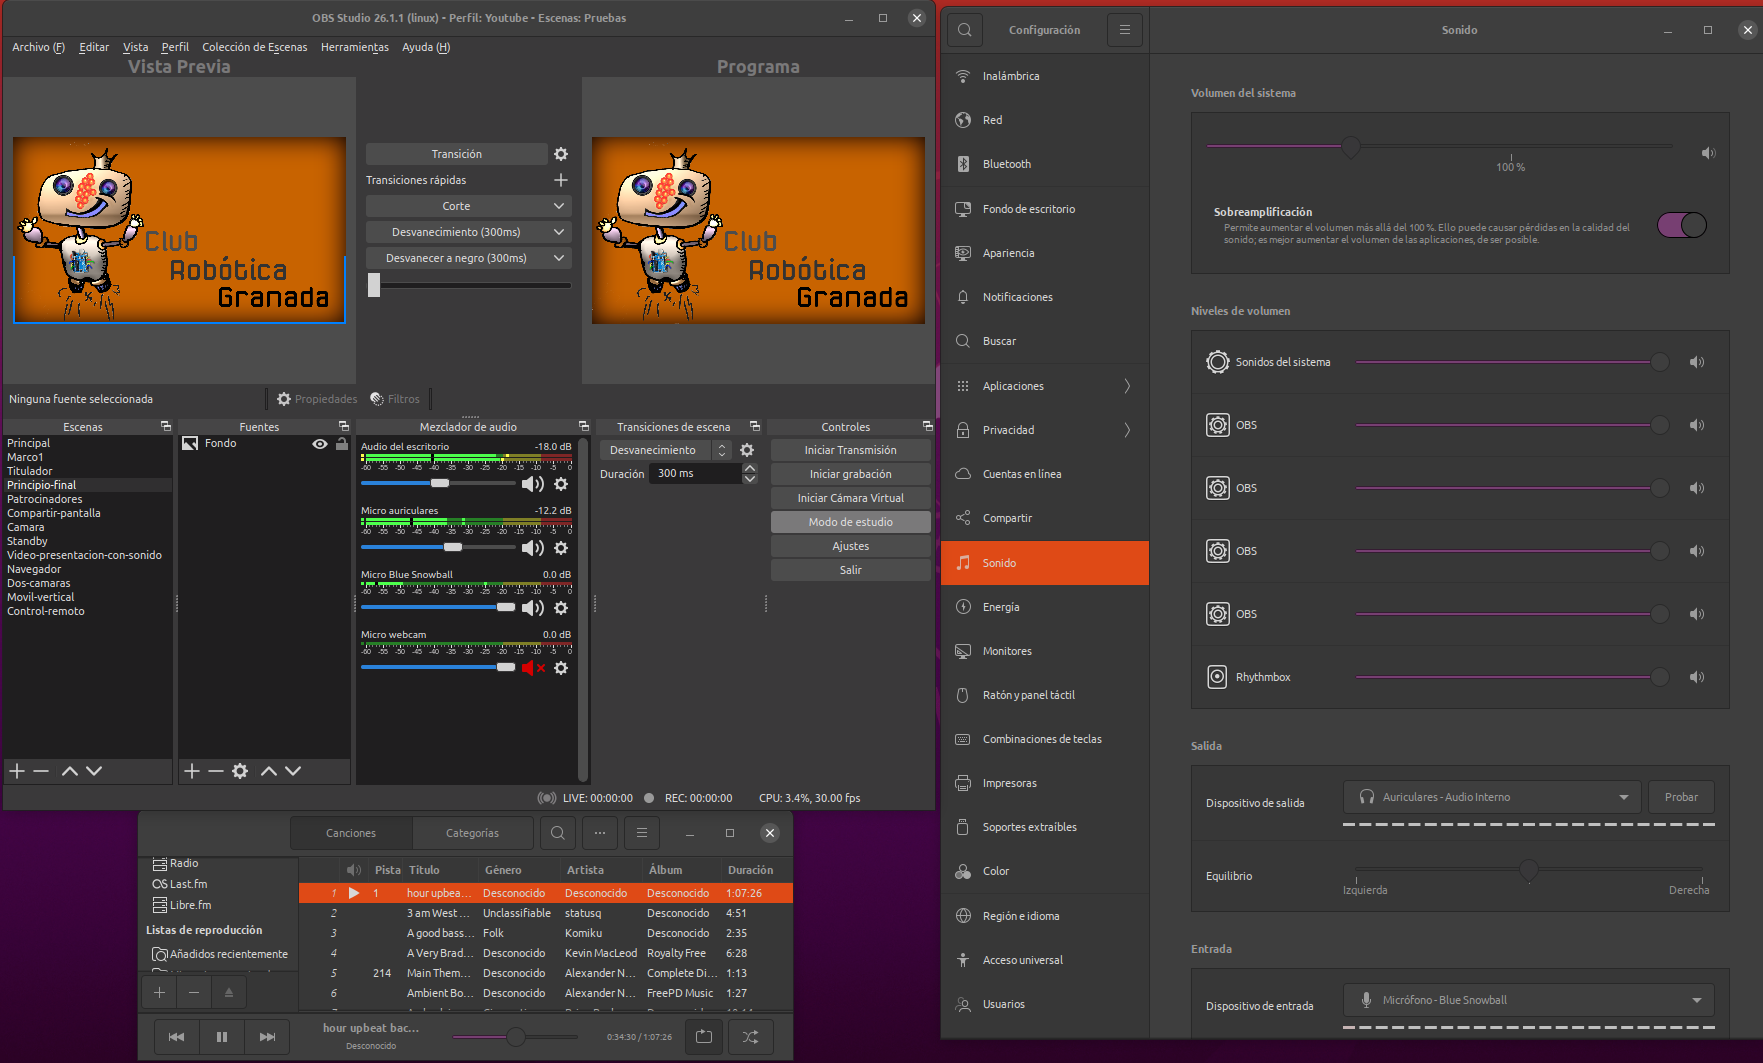
Task: Expand Privacidad settings section
Action: click(x=1045, y=430)
